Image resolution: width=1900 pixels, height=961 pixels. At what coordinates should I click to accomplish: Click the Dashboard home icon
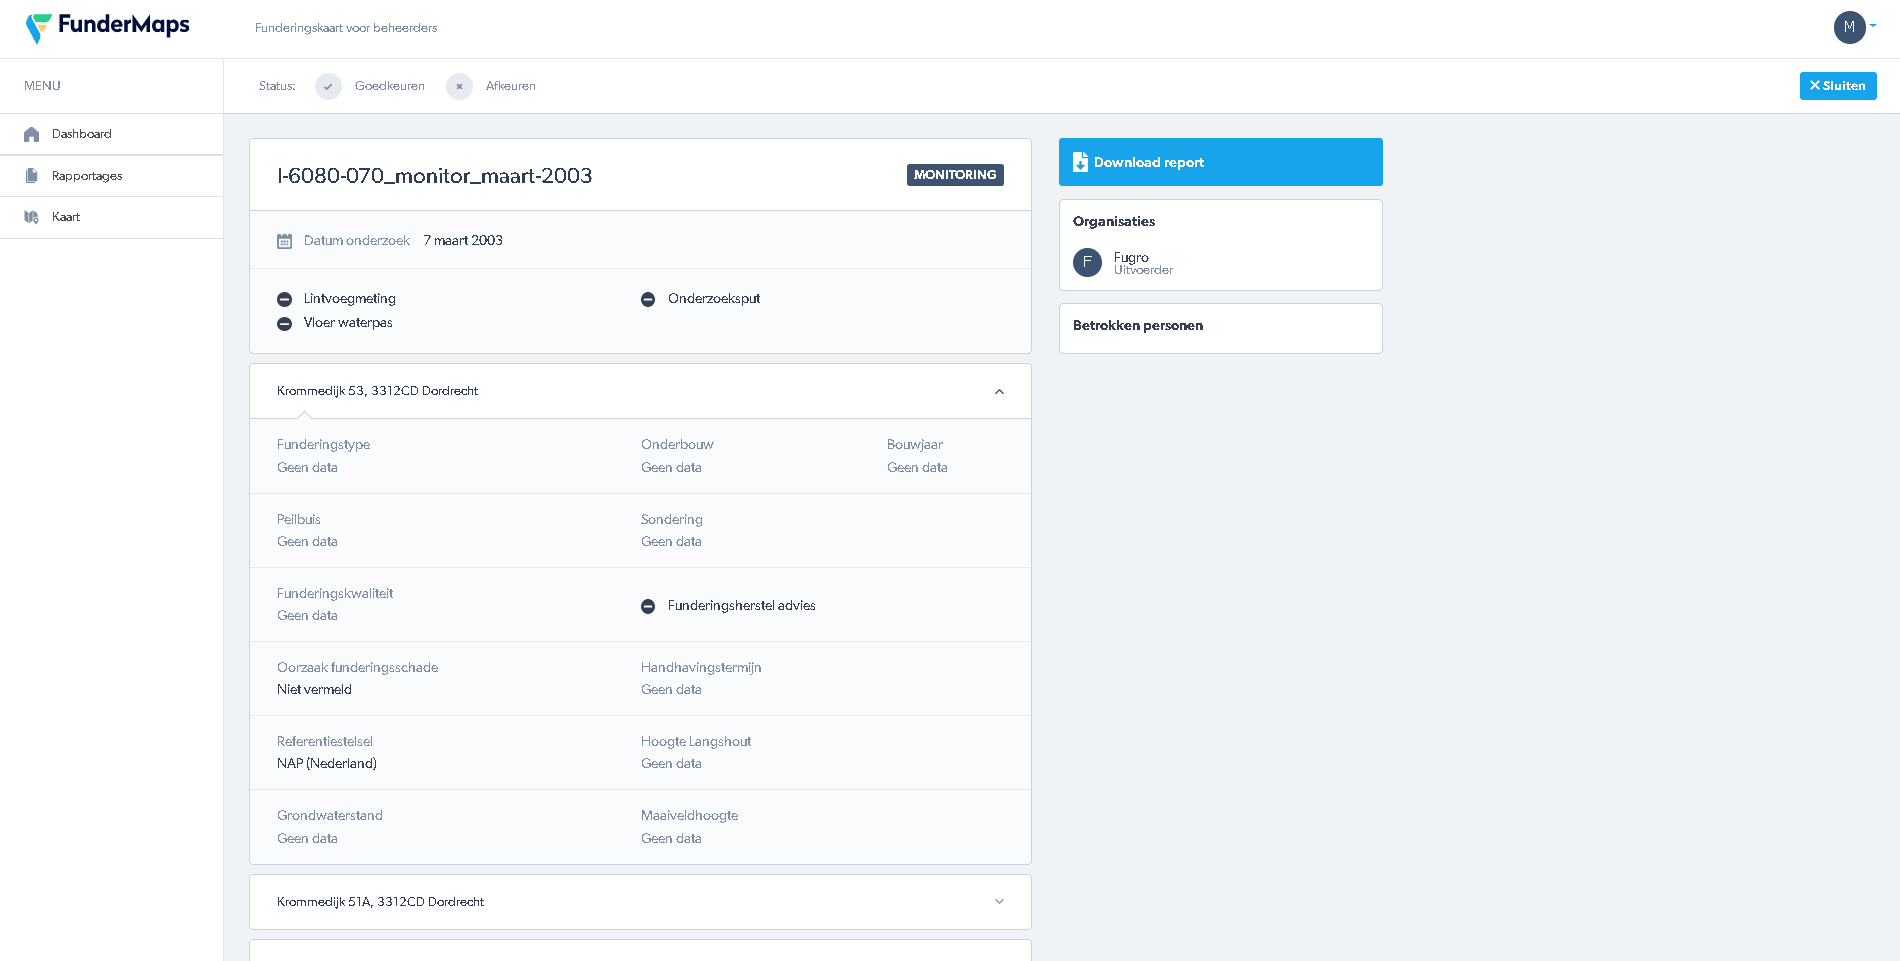pyautogui.click(x=32, y=134)
